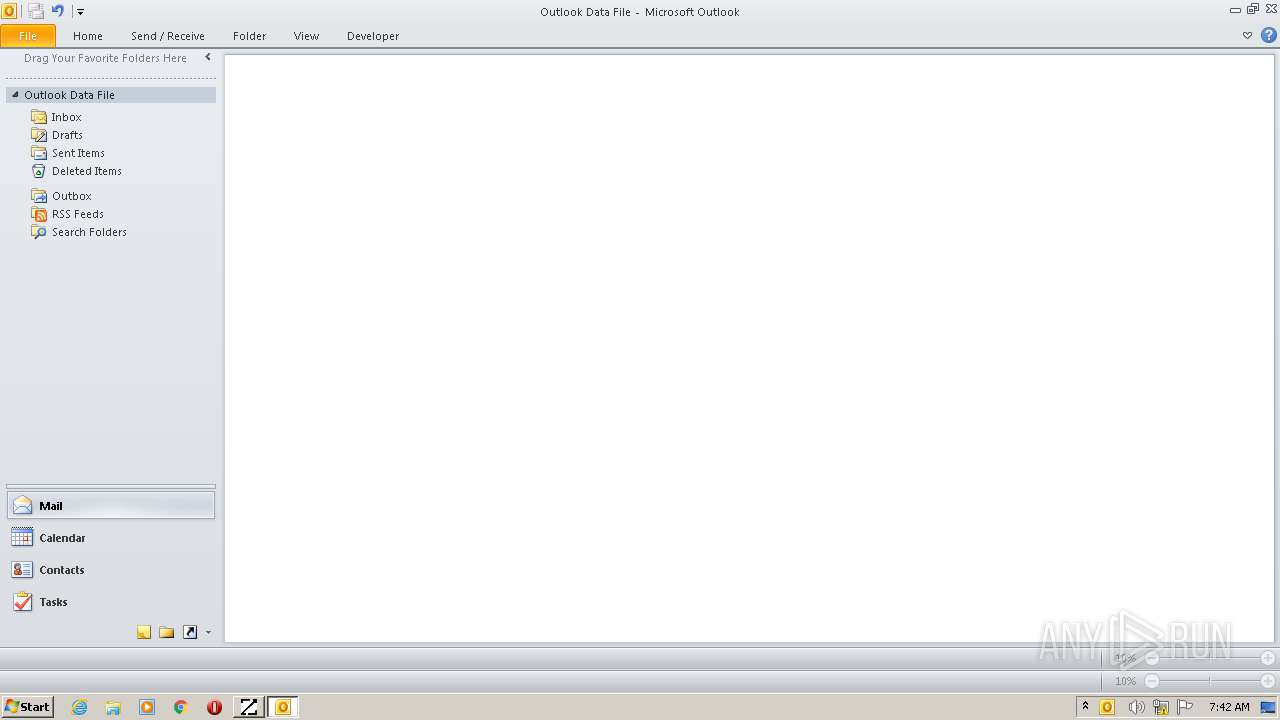Open the Inbox folder
This screenshot has width=1280, height=720.
tap(67, 117)
